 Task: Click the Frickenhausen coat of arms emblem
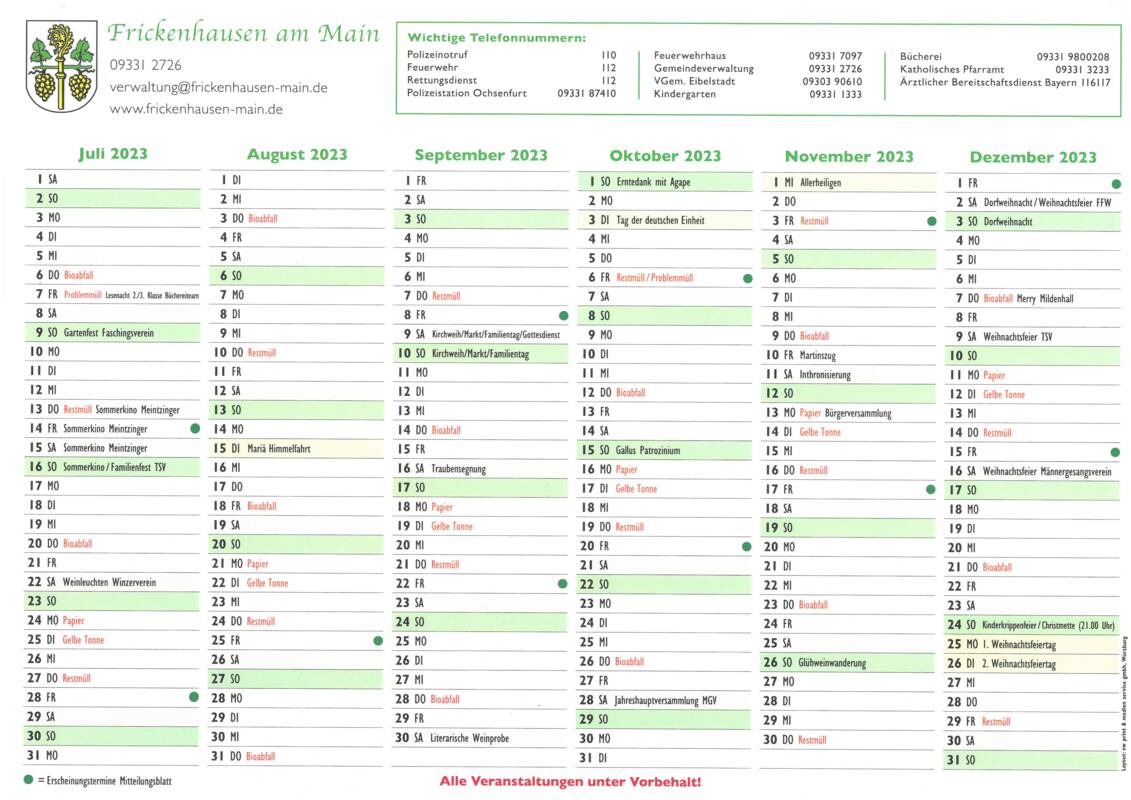61,66
